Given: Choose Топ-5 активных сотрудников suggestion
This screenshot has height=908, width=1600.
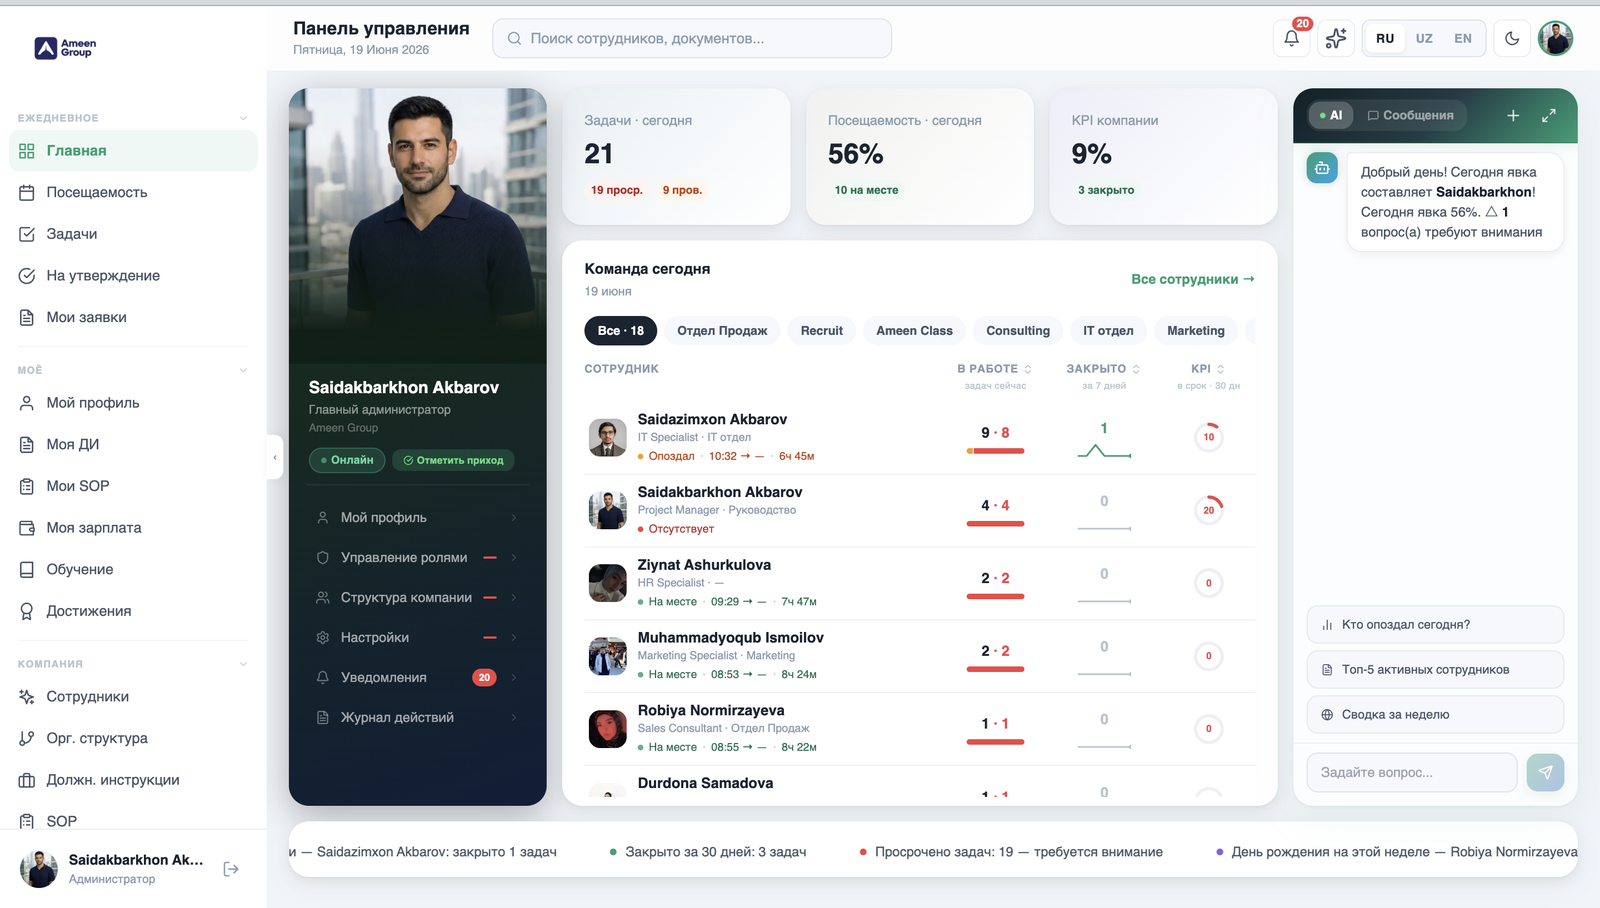Looking at the screenshot, I should 1435,670.
